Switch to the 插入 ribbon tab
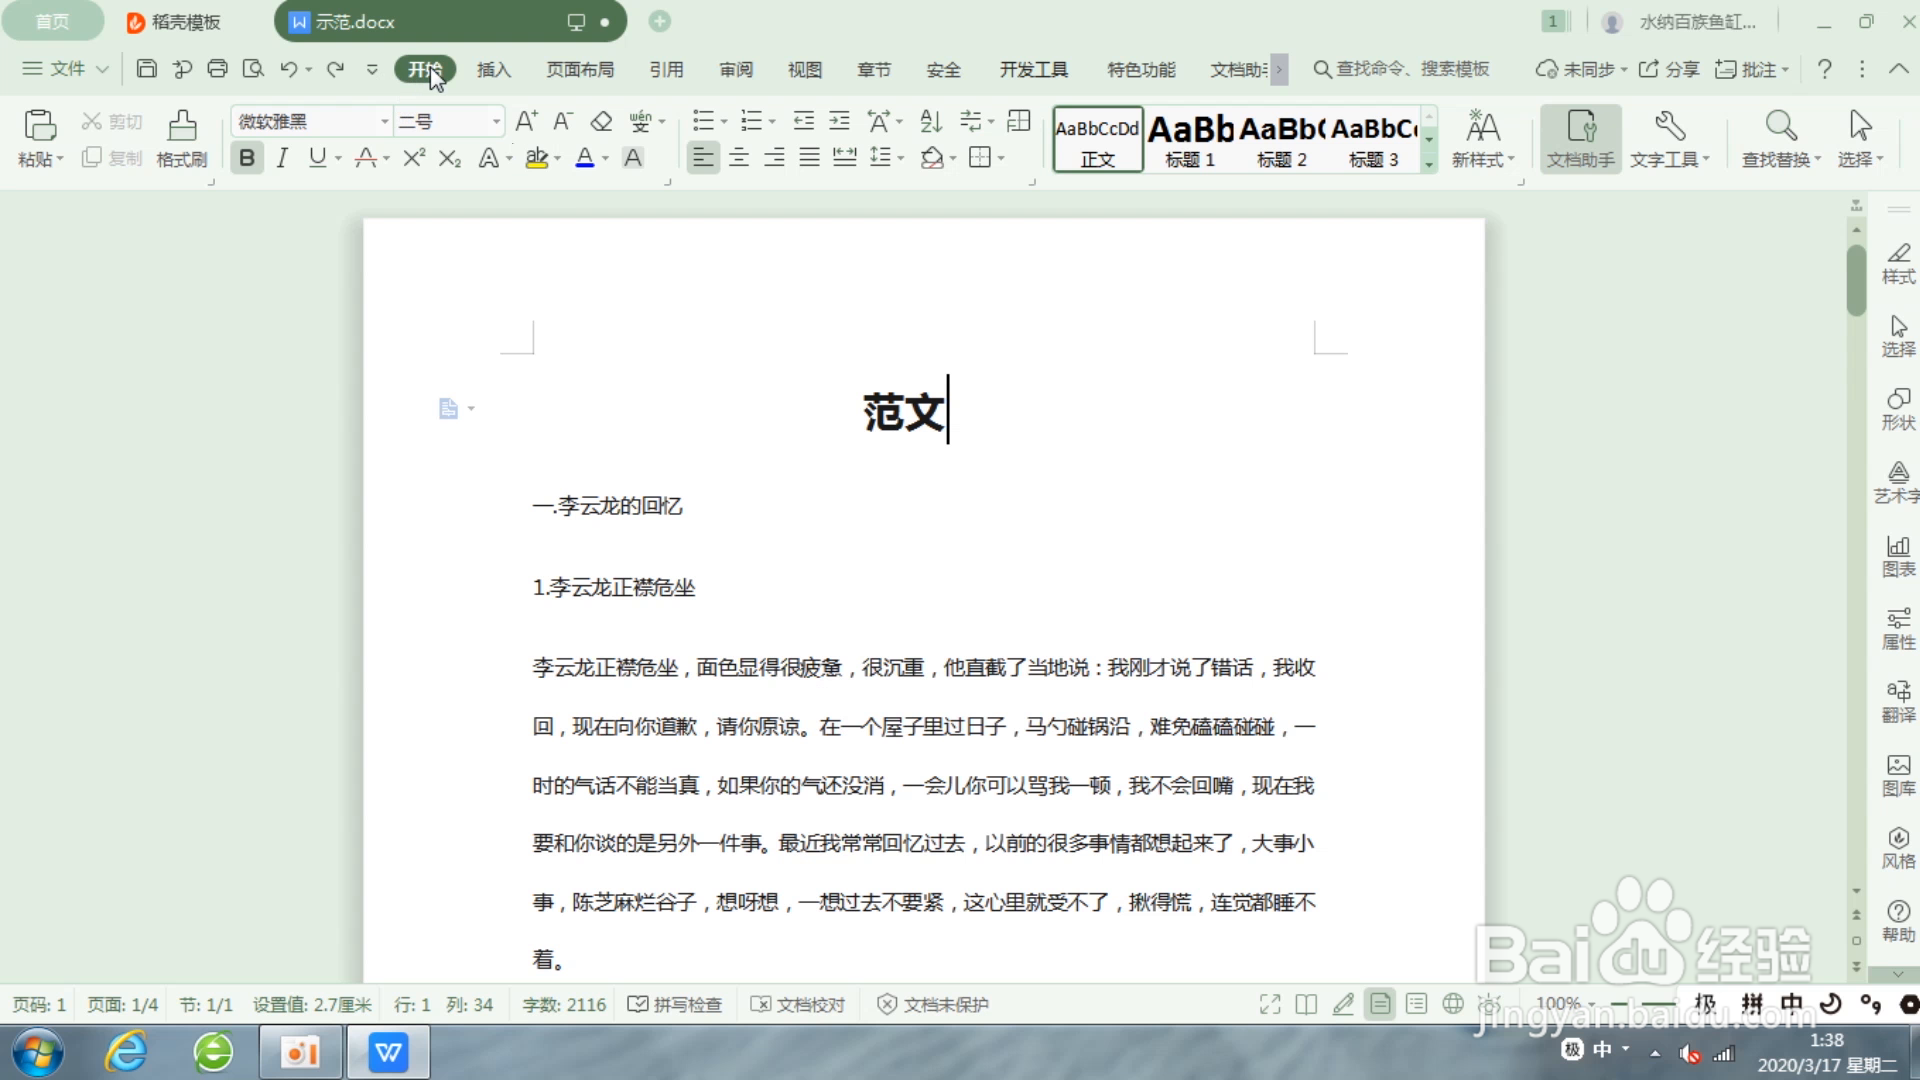The image size is (1920, 1080). [x=493, y=70]
